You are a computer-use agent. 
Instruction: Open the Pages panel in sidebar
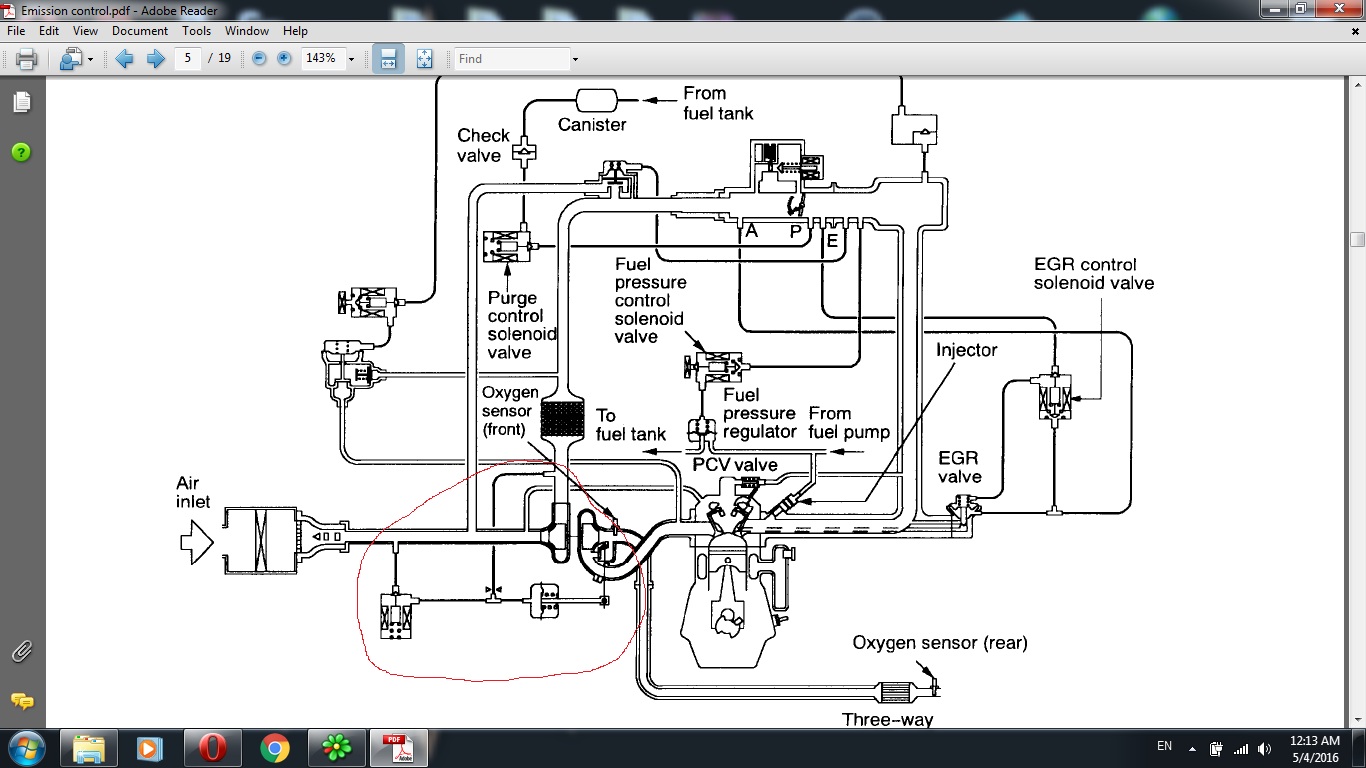pos(21,102)
